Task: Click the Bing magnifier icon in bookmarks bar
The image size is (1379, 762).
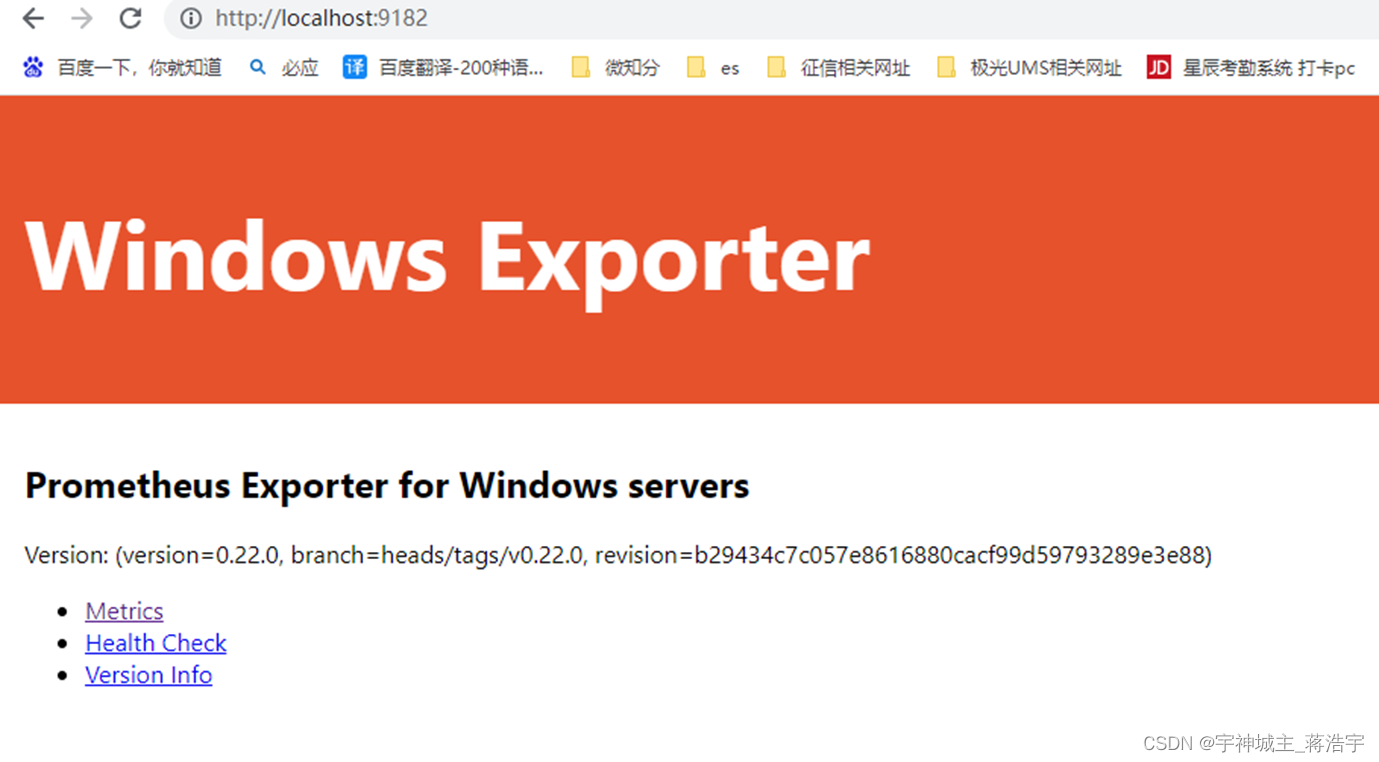Action: [x=258, y=66]
